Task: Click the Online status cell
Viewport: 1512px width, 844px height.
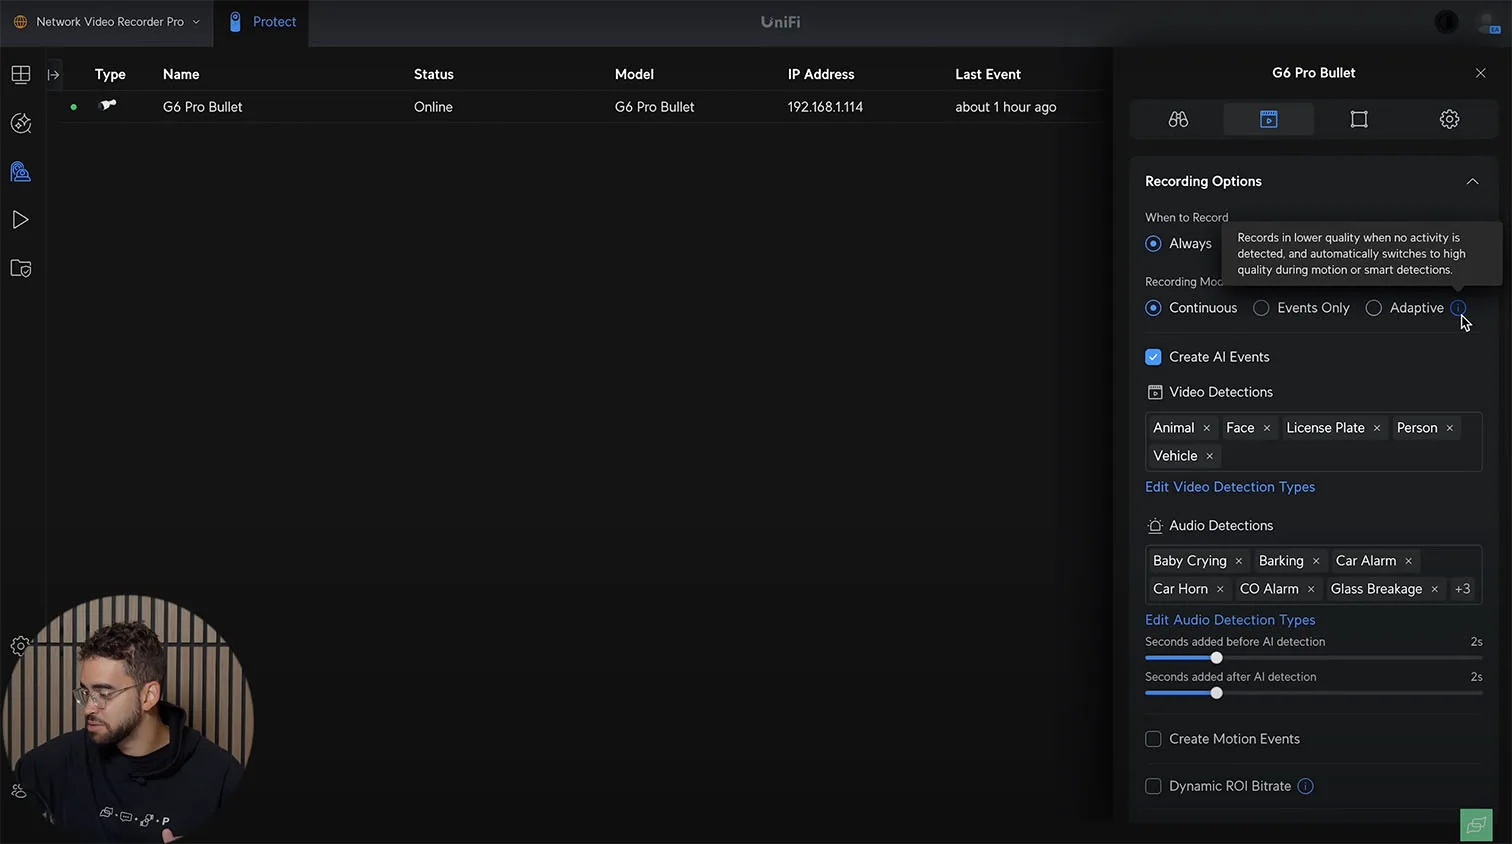Action: [433, 107]
